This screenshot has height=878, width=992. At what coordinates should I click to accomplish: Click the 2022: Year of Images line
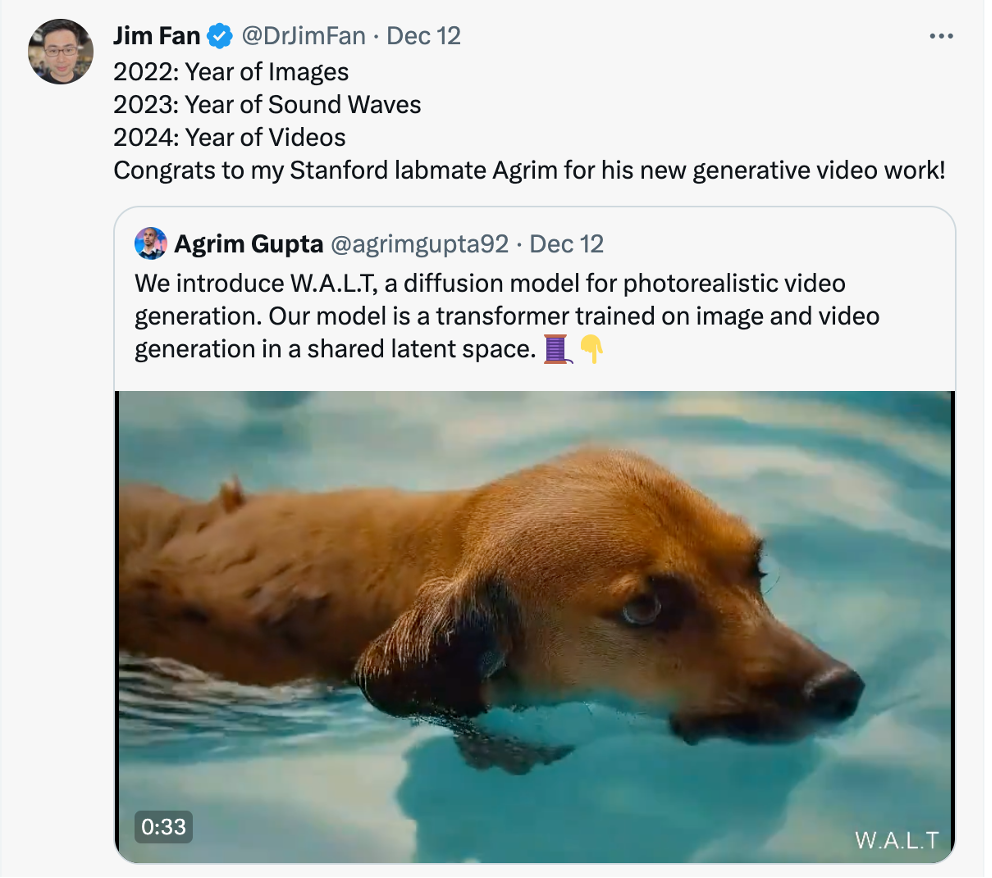coord(231,71)
